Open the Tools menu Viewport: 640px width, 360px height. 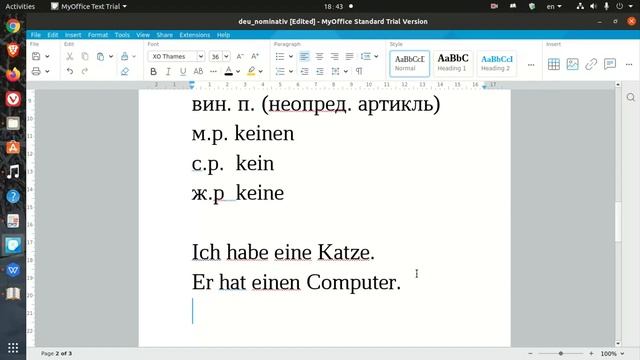tap(122, 35)
